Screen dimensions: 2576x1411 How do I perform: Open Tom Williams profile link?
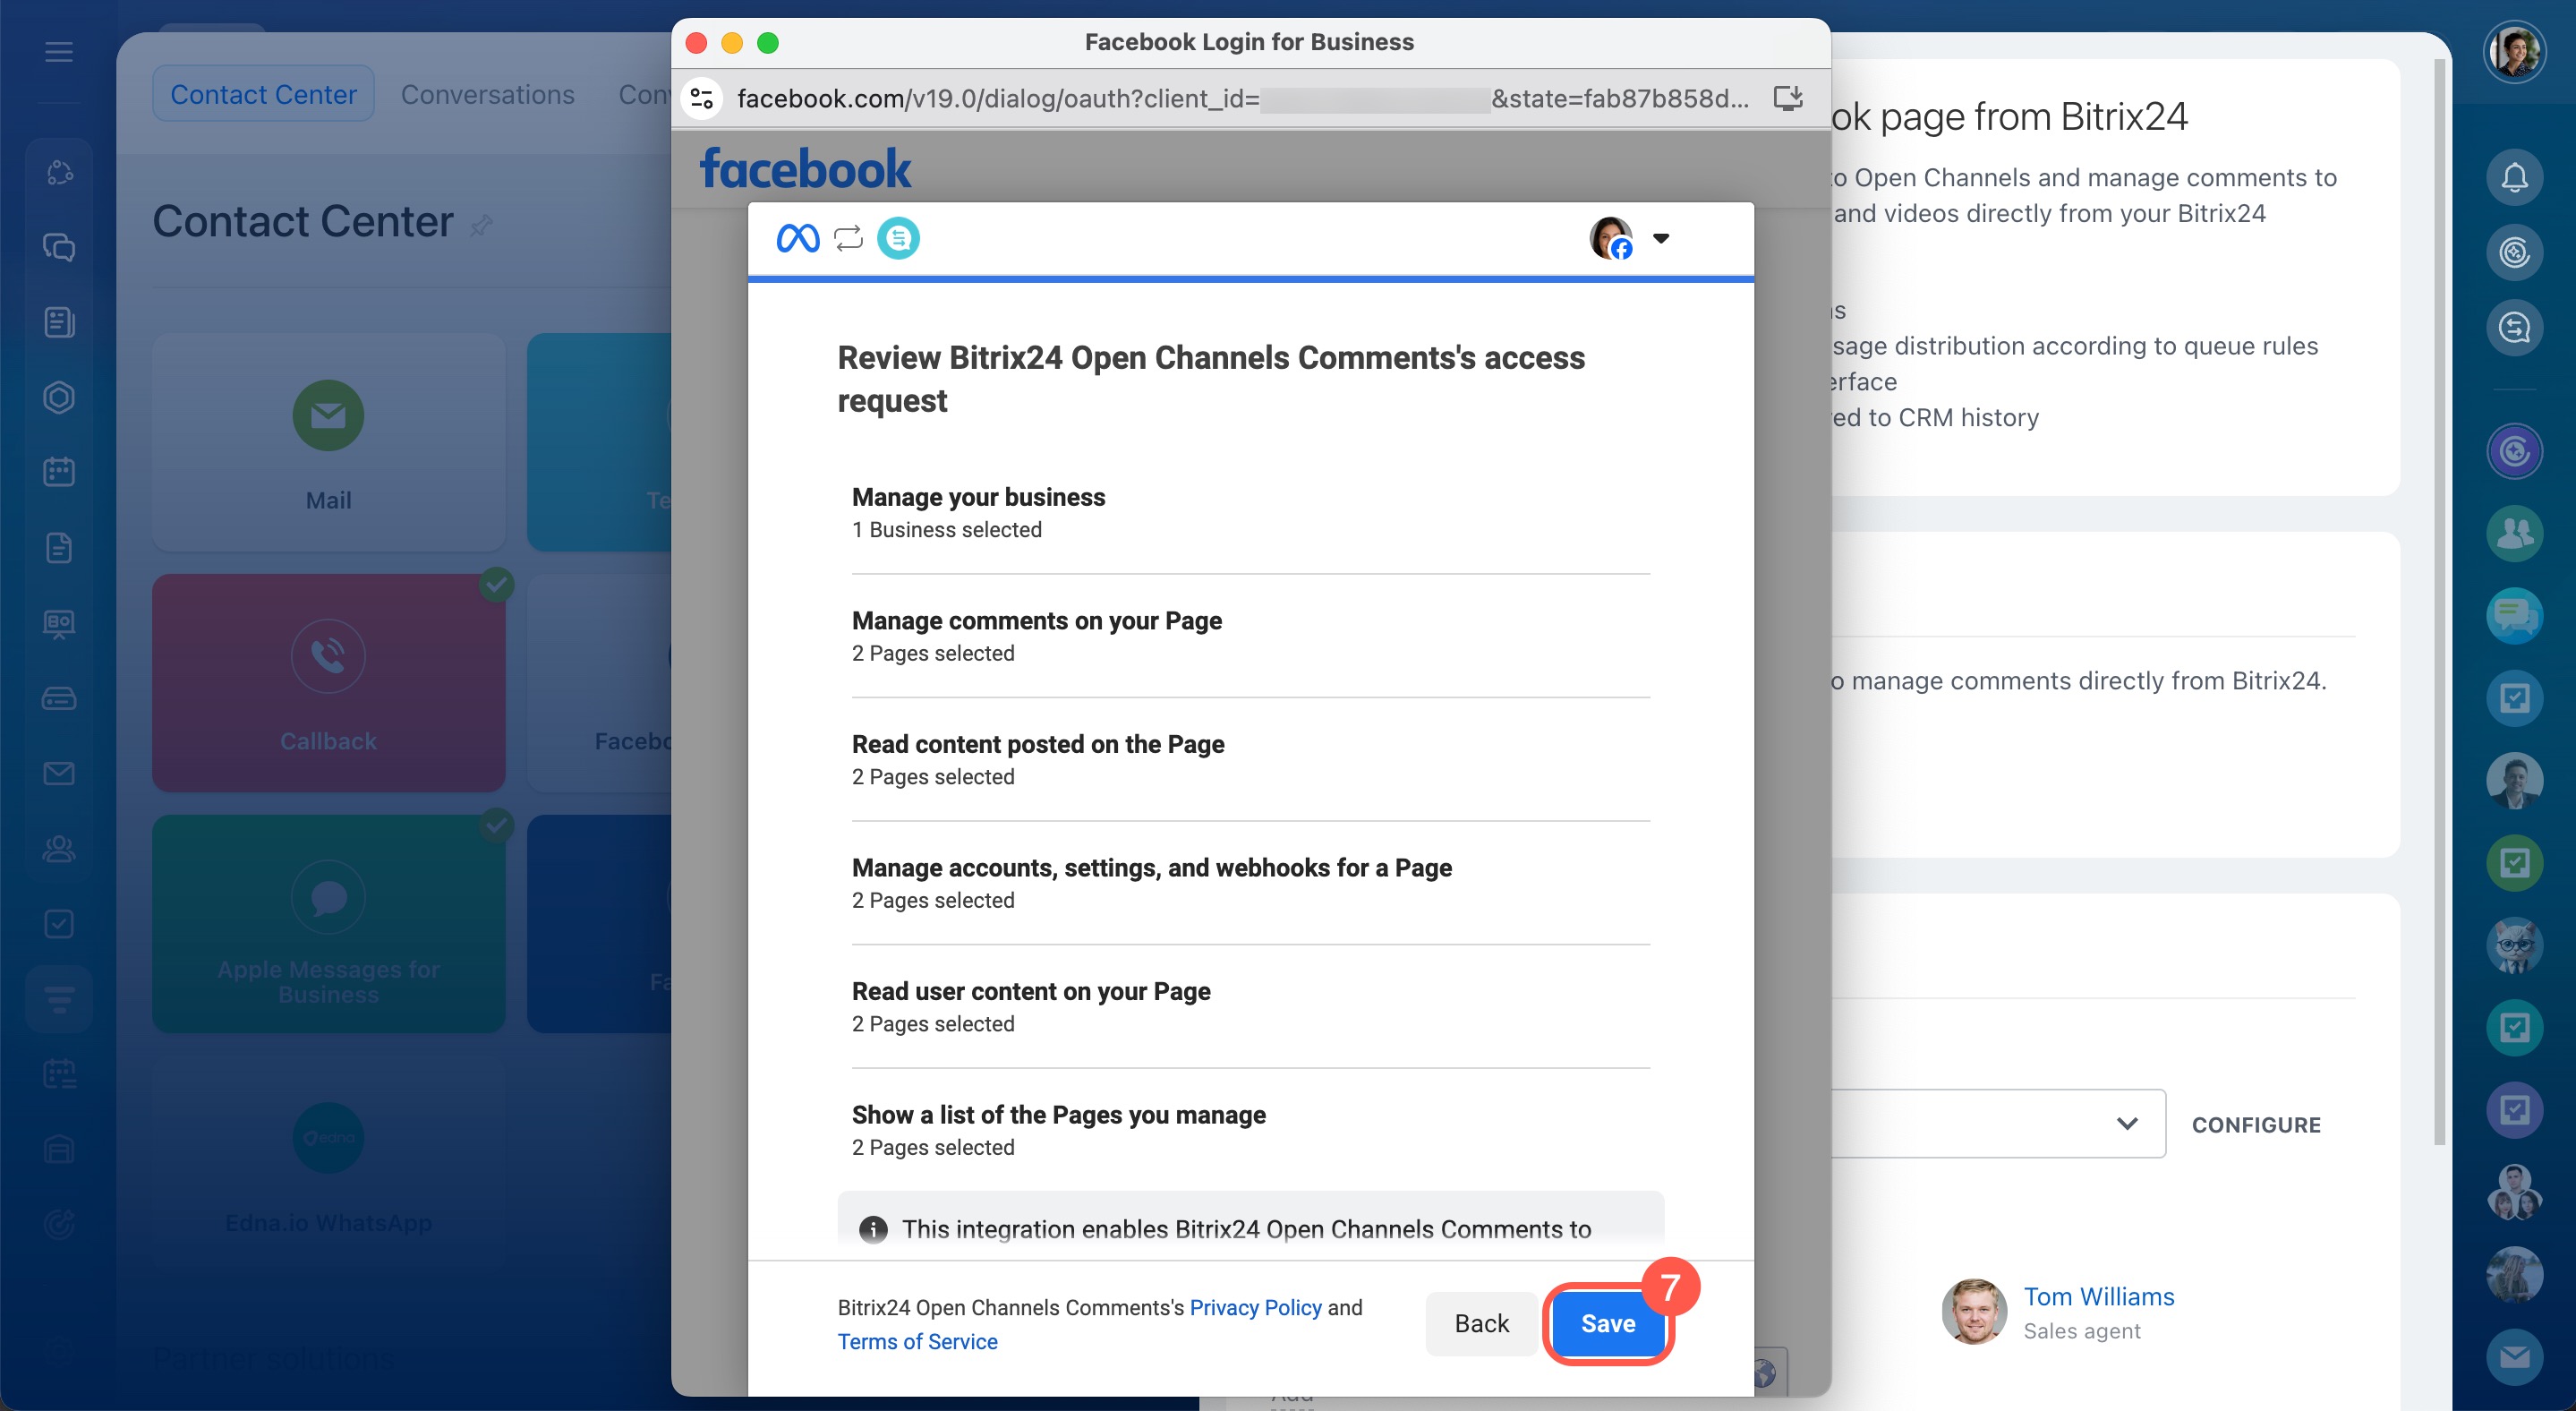2098,1296
